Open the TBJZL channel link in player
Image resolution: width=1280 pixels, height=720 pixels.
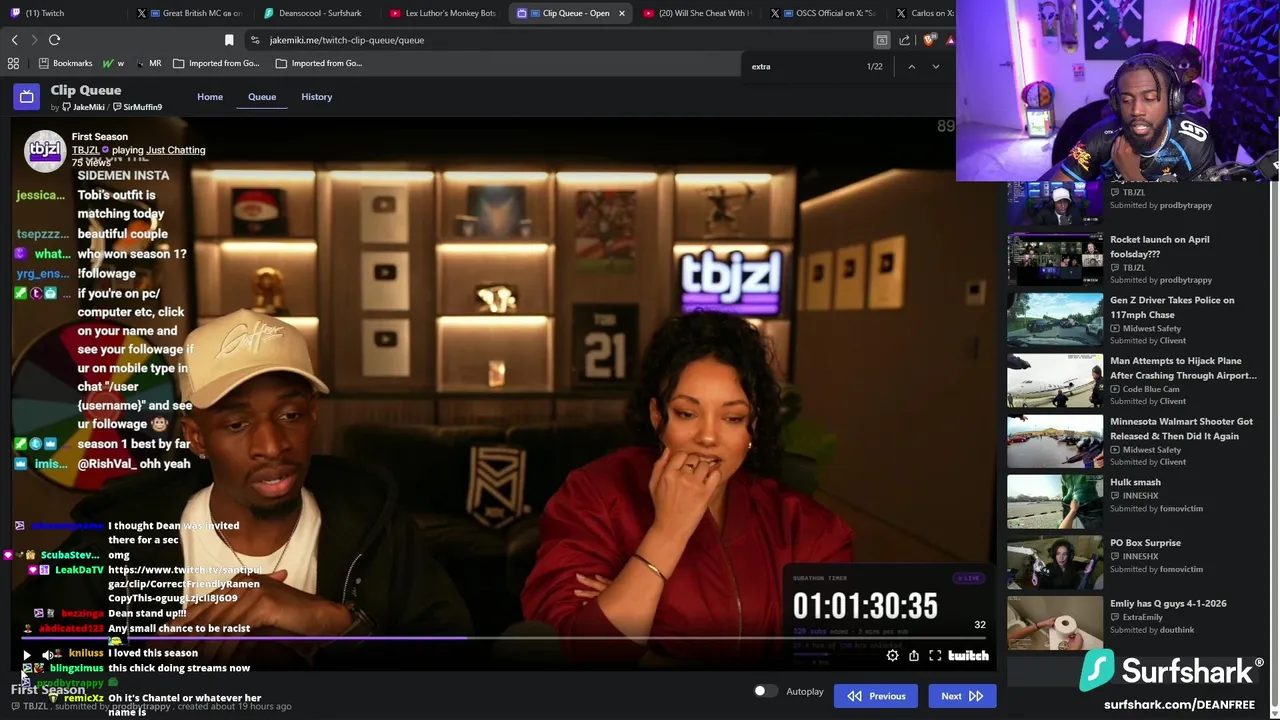[x=85, y=150]
